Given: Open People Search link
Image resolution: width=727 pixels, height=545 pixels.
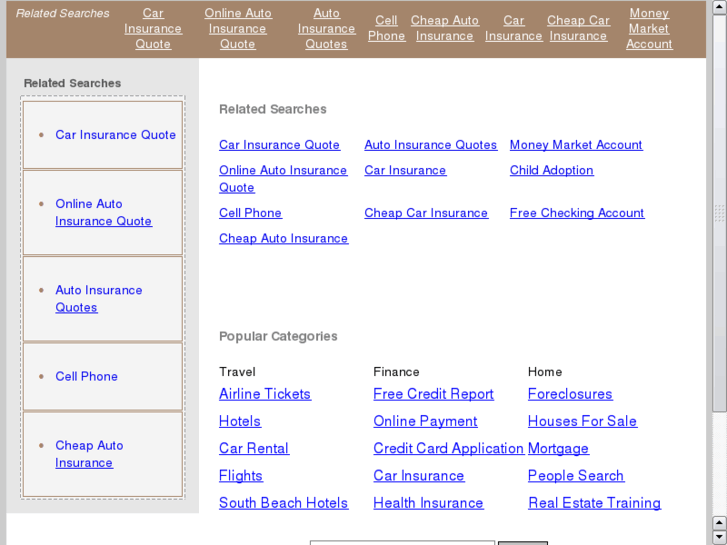Looking at the screenshot, I should click(576, 476).
